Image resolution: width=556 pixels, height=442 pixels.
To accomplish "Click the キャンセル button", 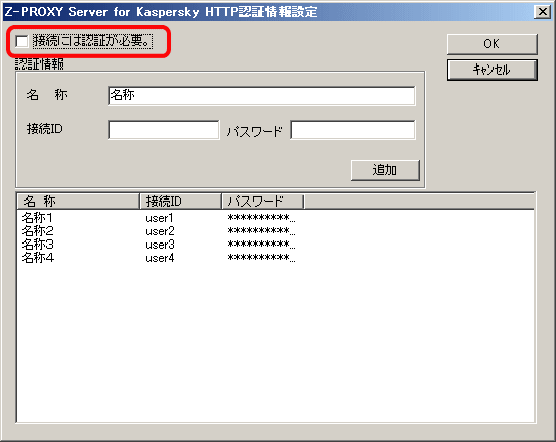I will tap(492, 70).
